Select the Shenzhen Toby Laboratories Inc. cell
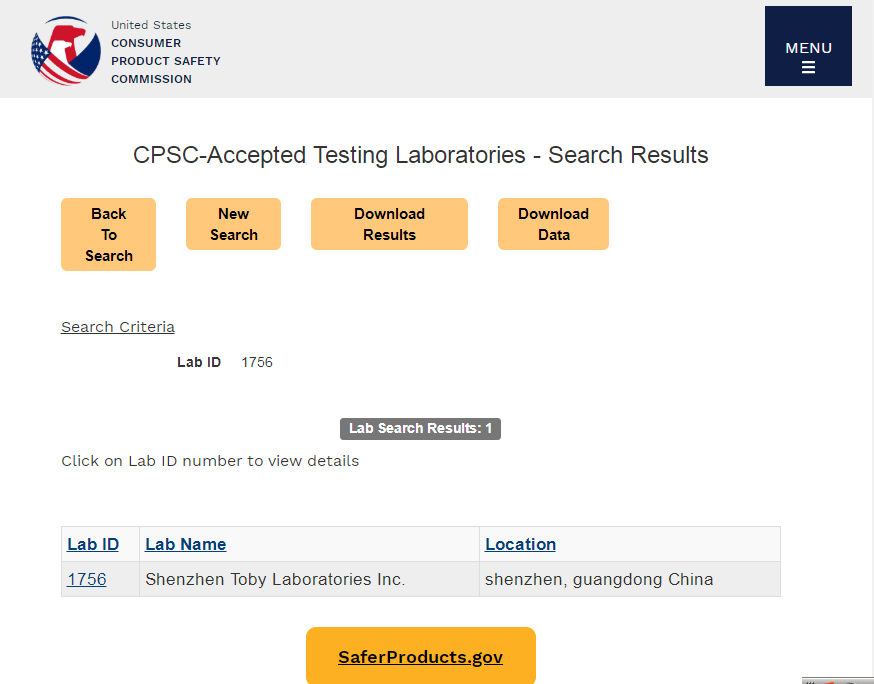The height and width of the screenshot is (684, 874). 275,579
